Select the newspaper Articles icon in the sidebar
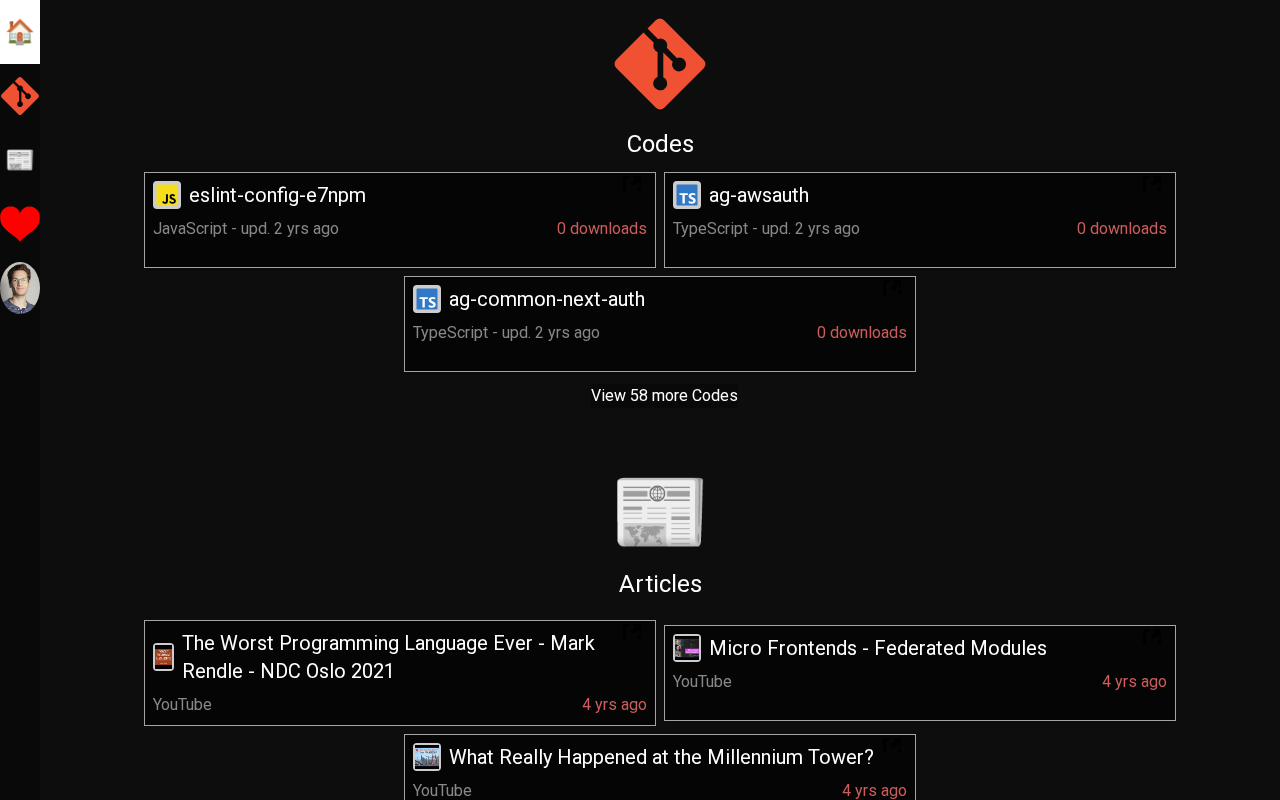 pyautogui.click(x=20, y=160)
